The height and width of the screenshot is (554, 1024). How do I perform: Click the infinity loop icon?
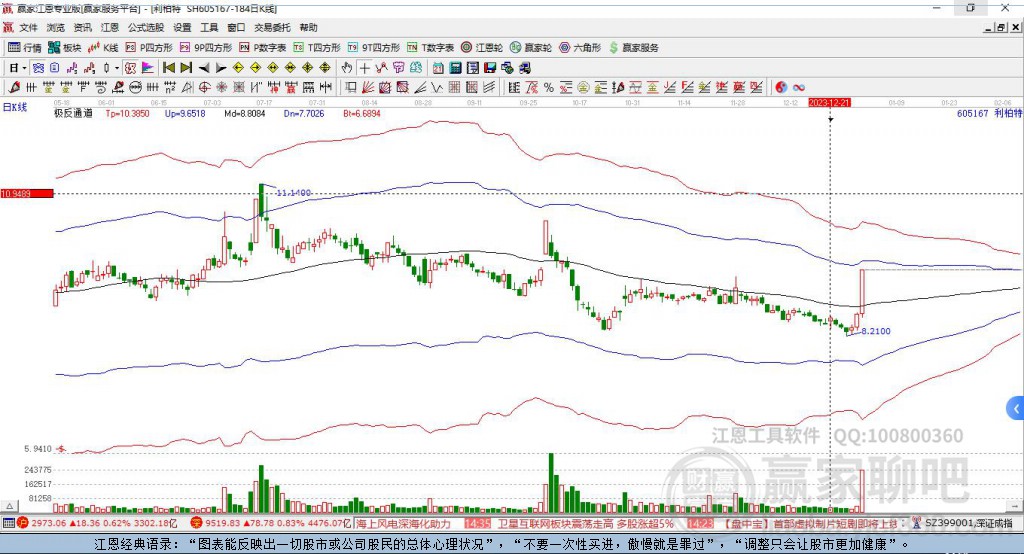tap(799, 87)
